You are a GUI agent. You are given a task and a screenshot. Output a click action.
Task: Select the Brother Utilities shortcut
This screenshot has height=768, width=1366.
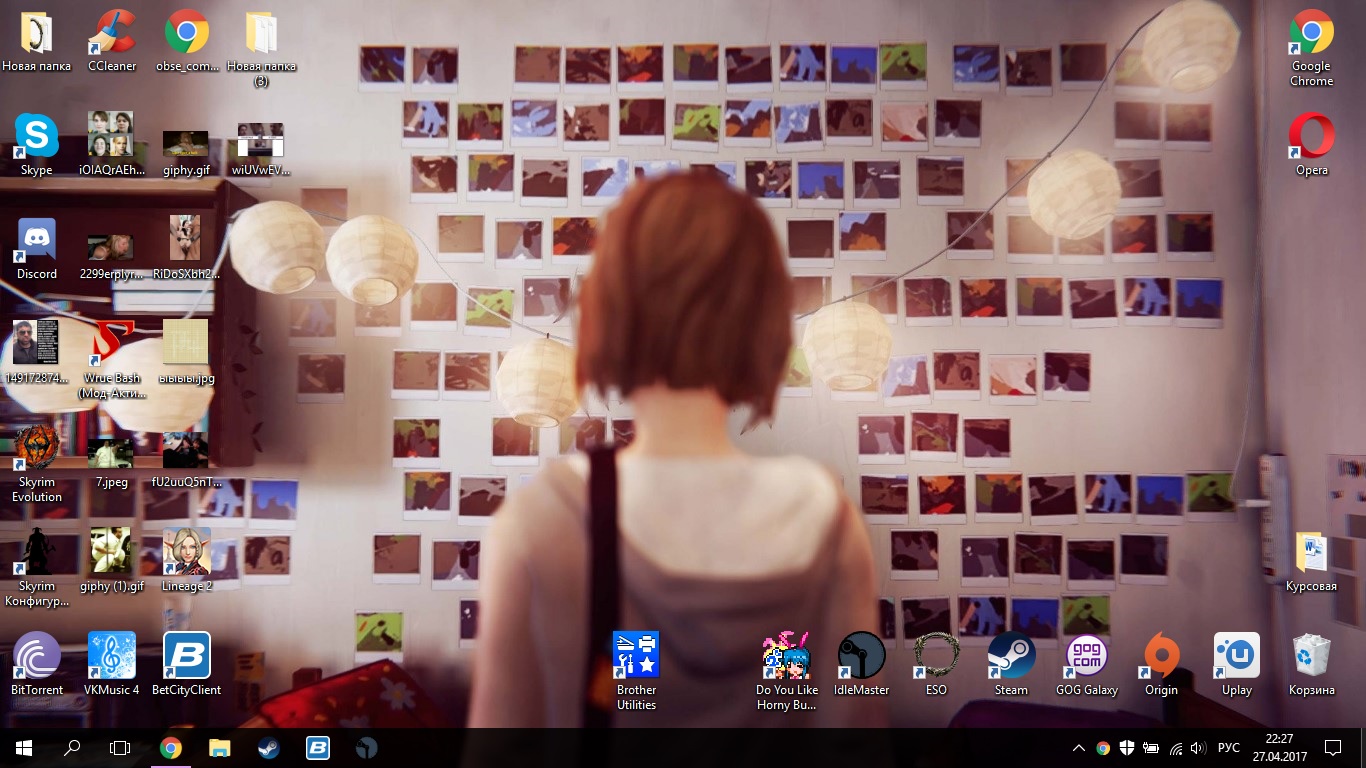point(636,671)
